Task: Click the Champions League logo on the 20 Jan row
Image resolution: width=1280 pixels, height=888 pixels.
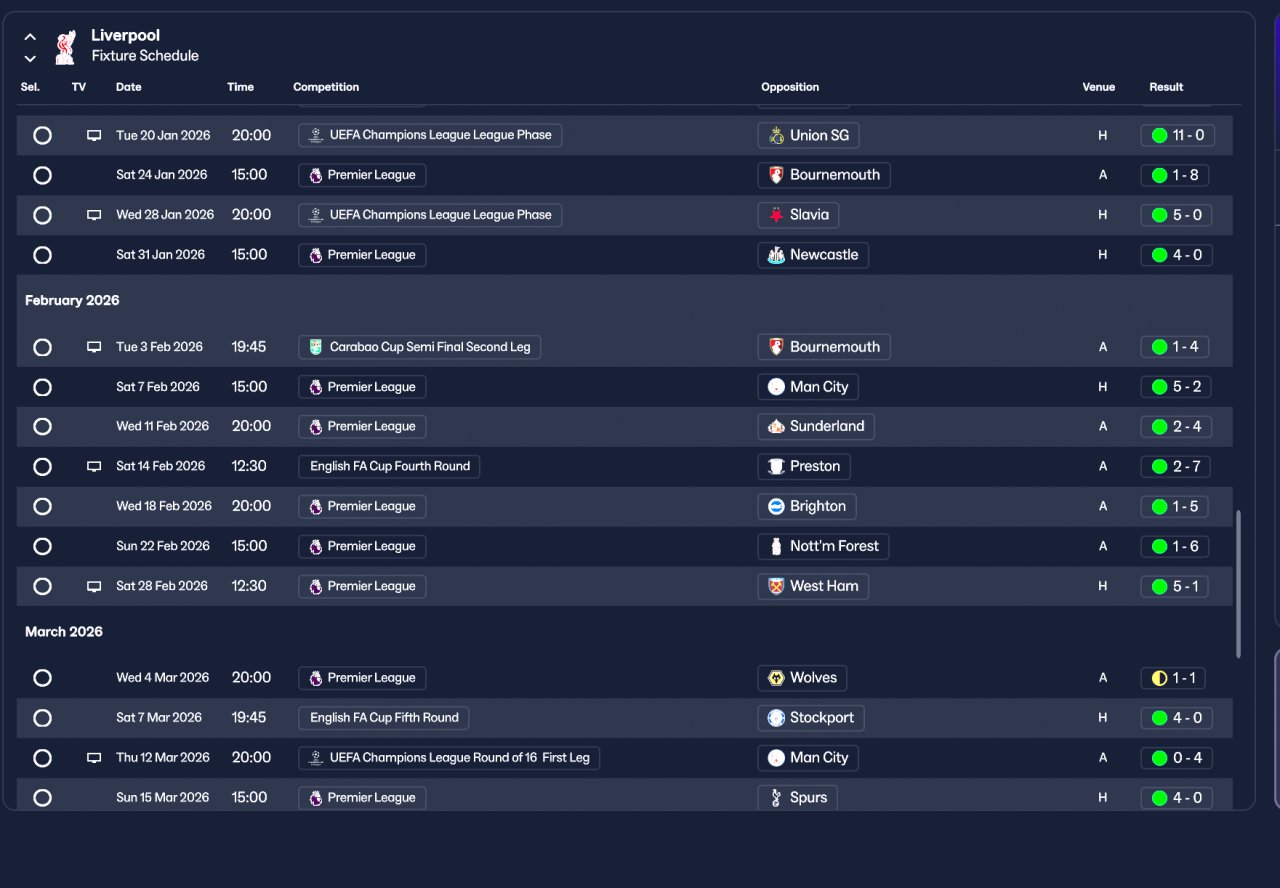Action: pyautogui.click(x=316, y=135)
